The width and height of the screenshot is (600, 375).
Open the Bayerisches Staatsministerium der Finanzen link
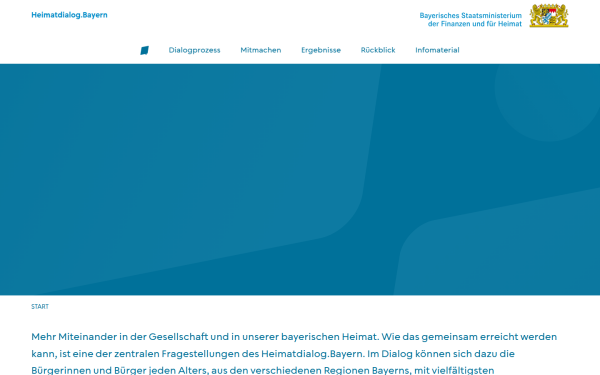pyautogui.click(x=470, y=20)
